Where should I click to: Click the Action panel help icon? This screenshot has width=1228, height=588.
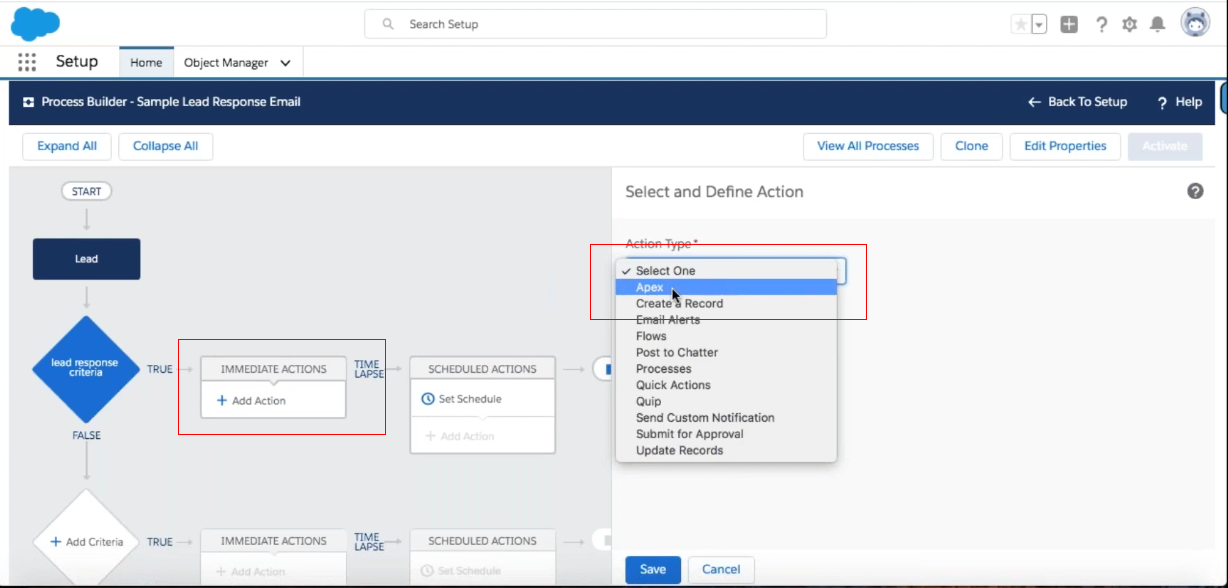click(1195, 191)
